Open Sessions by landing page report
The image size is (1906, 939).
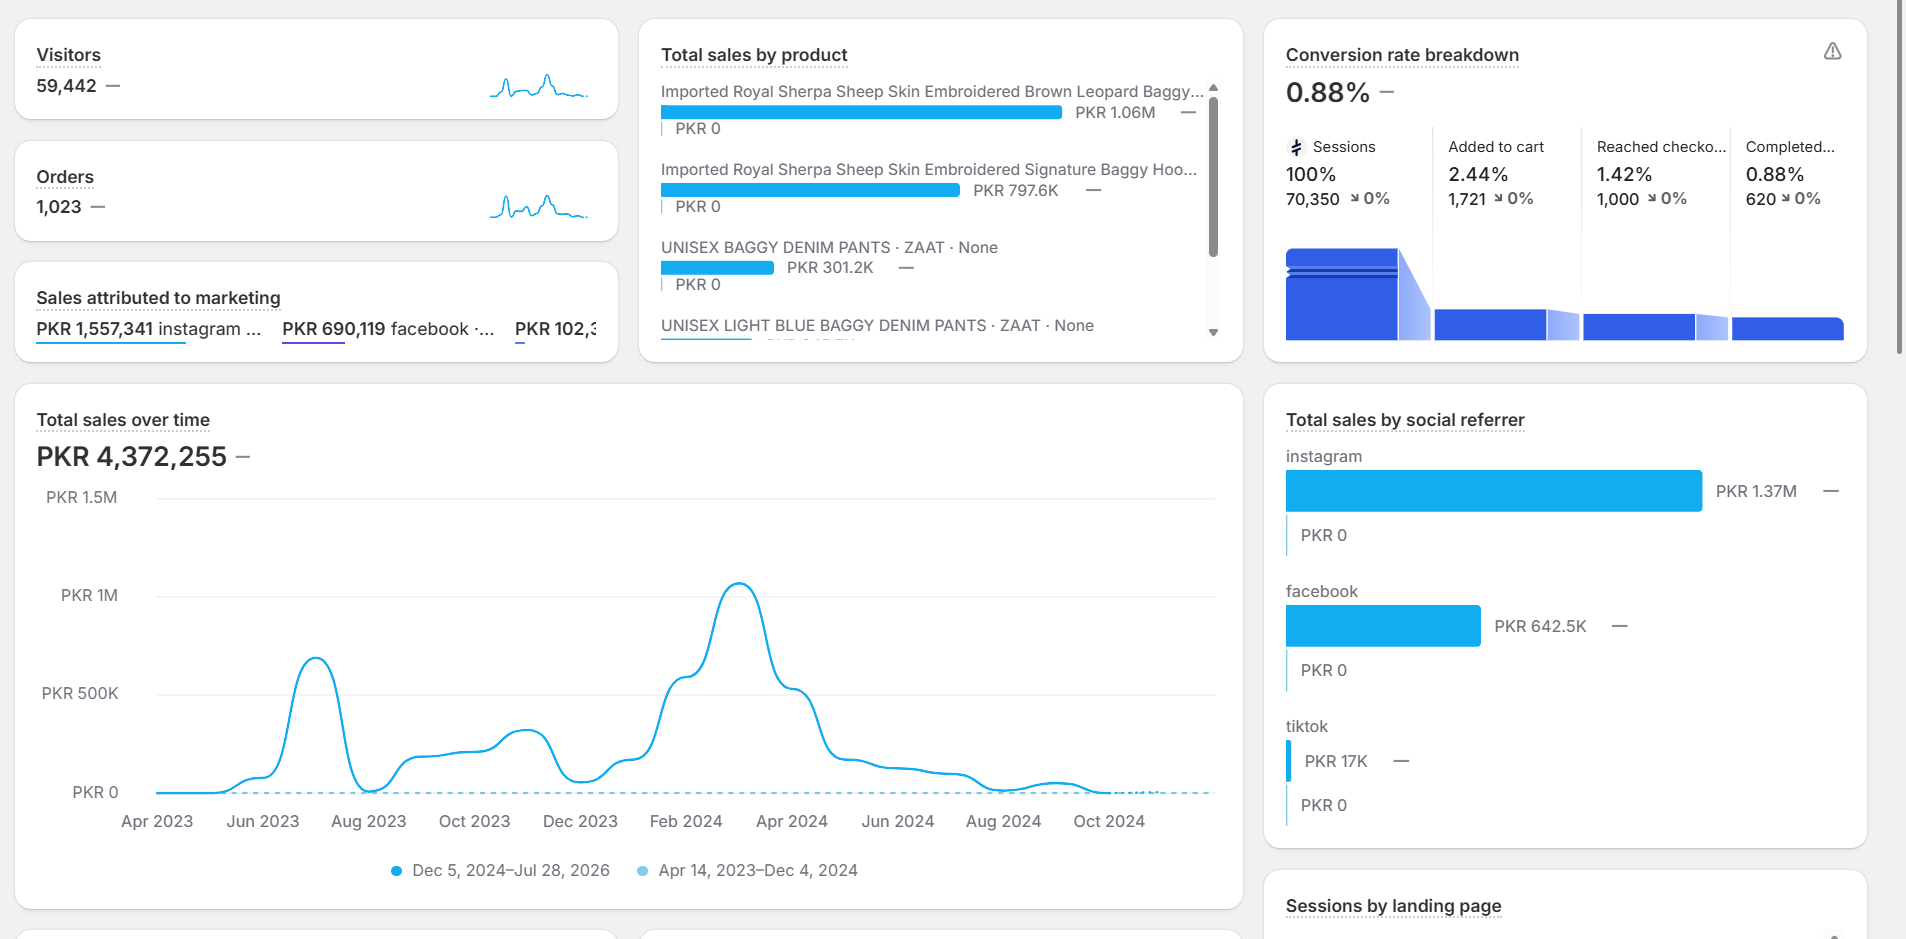point(1393,906)
